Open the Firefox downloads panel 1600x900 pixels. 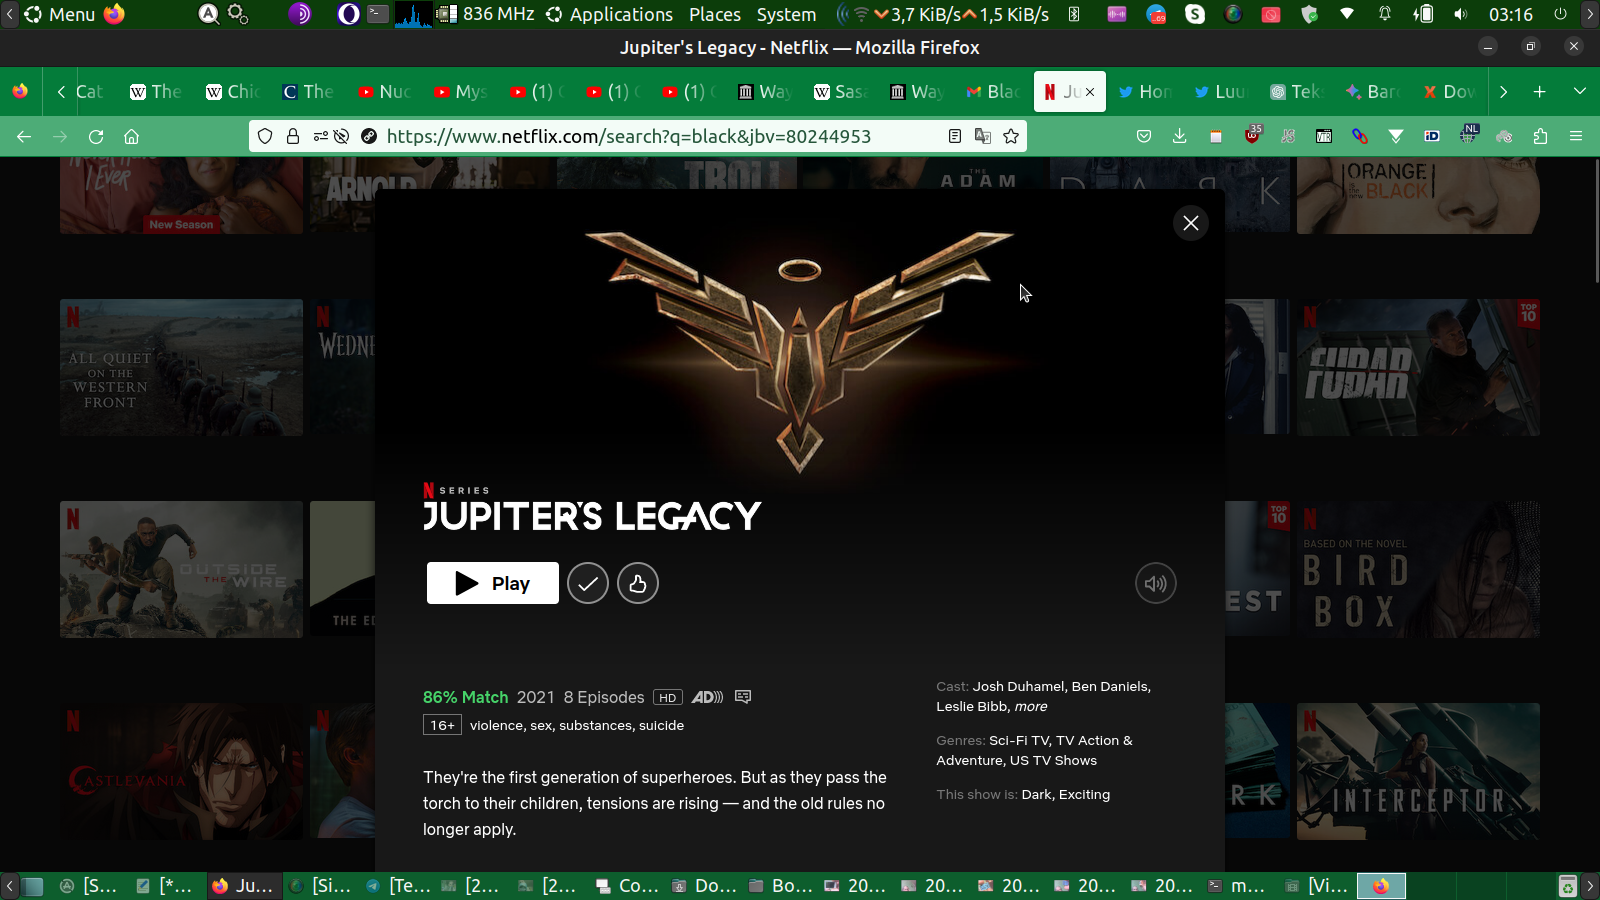(1180, 136)
